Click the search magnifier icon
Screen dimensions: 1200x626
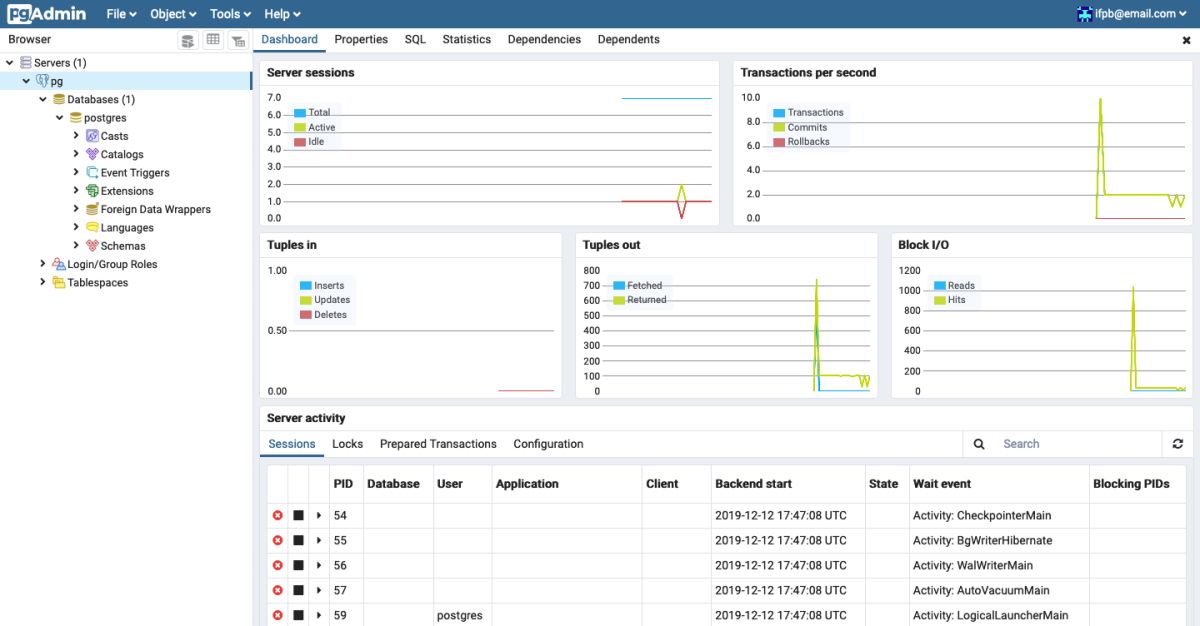coord(979,444)
